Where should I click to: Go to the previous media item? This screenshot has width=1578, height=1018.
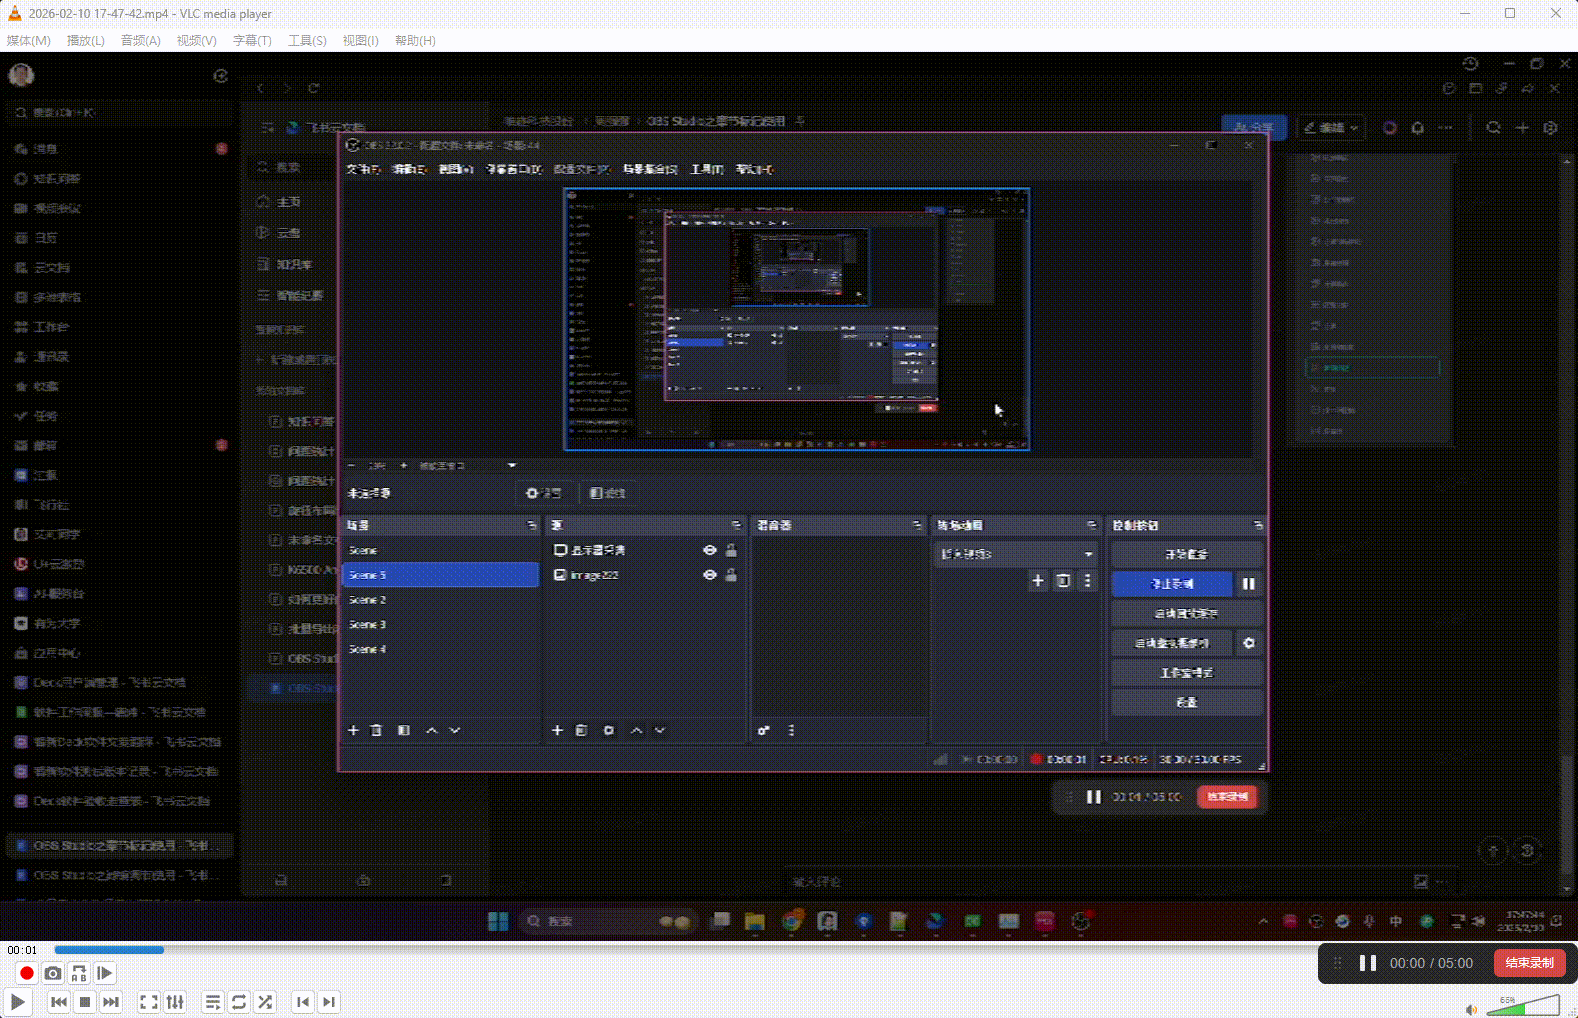click(x=59, y=1002)
